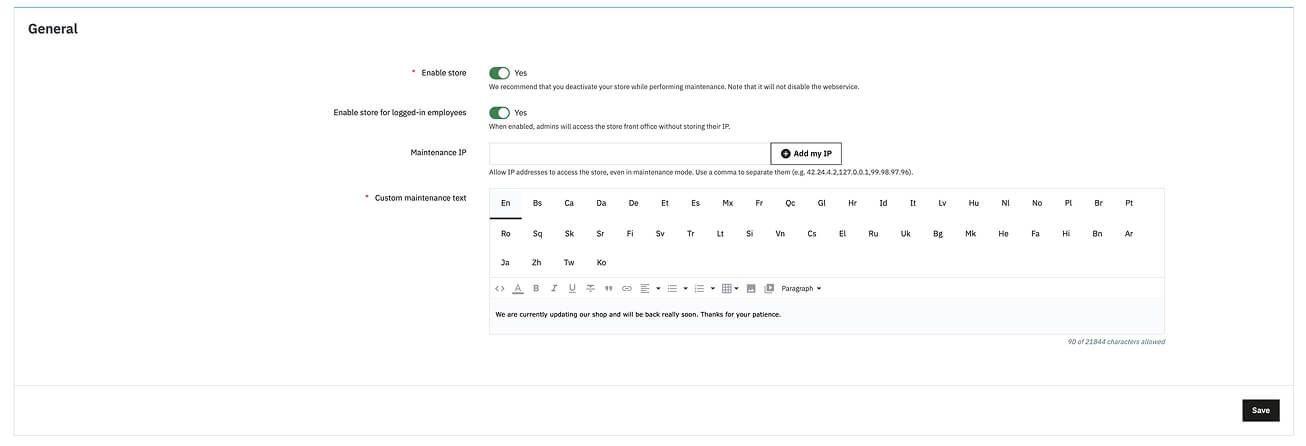This screenshot has height=446, width=1306.
Task: Apply strikethrough formatting
Action: coord(590,289)
